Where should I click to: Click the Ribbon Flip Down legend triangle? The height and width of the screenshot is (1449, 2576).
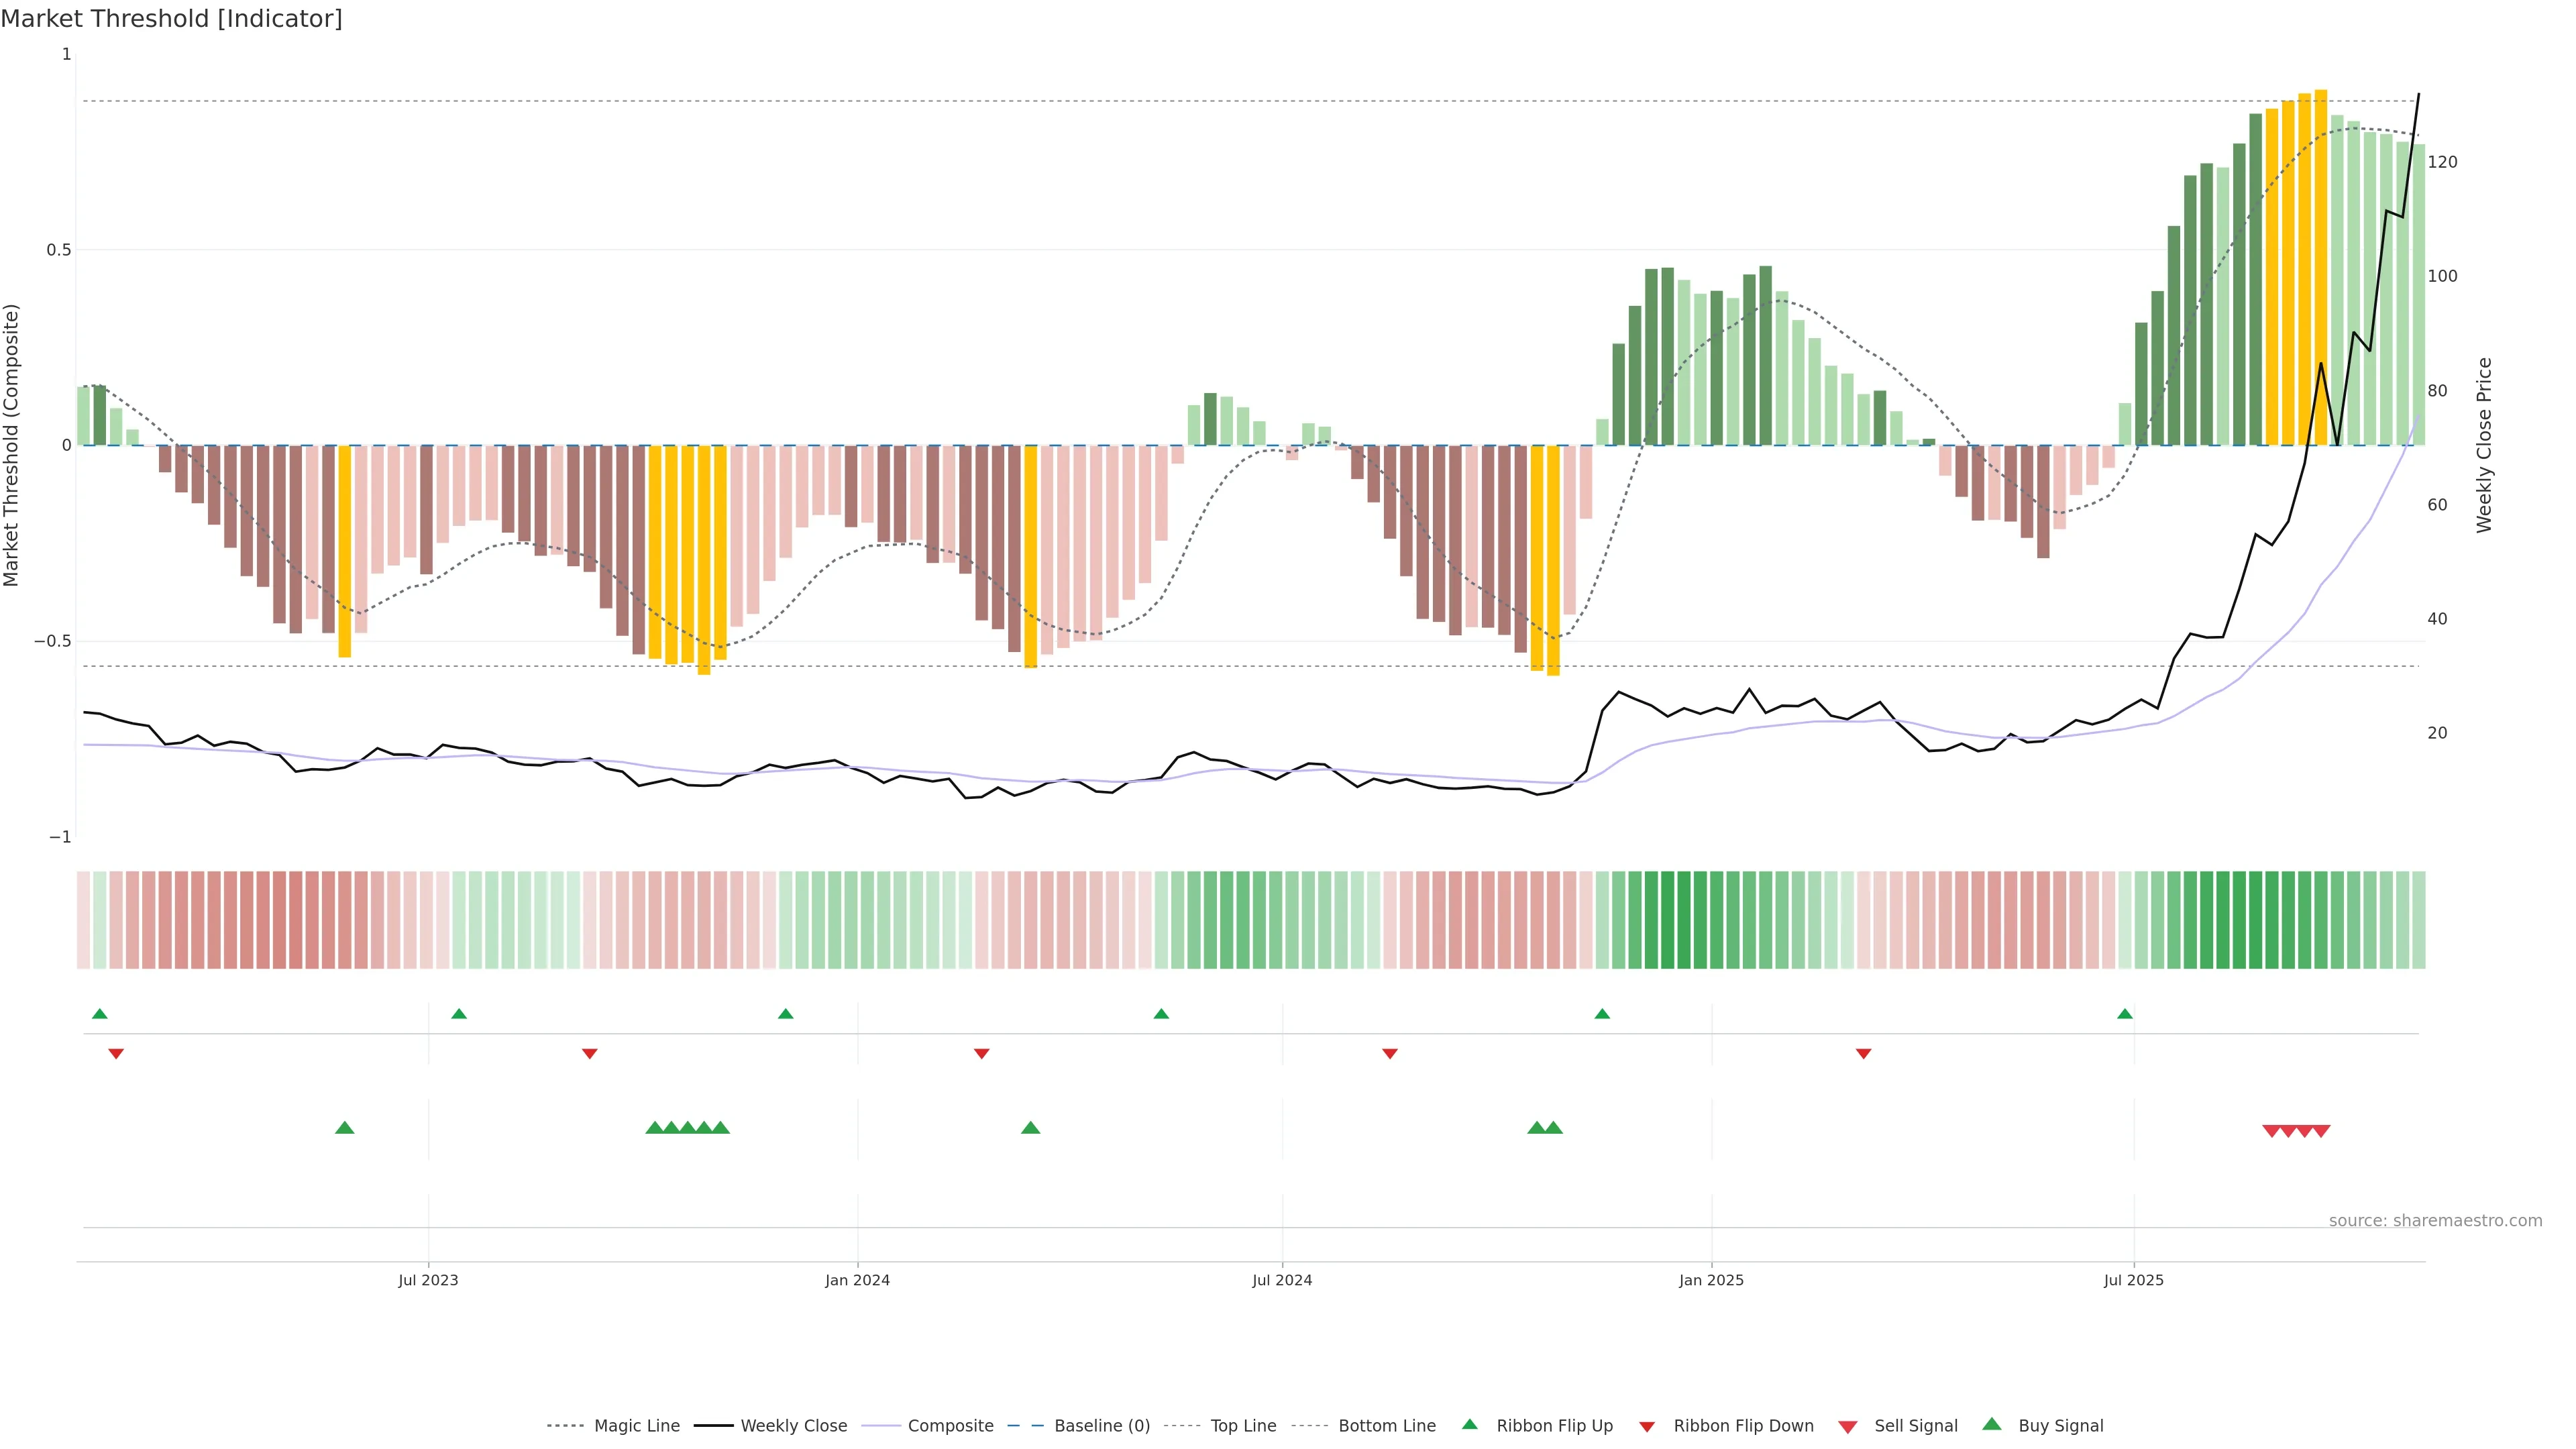click(x=1647, y=1427)
